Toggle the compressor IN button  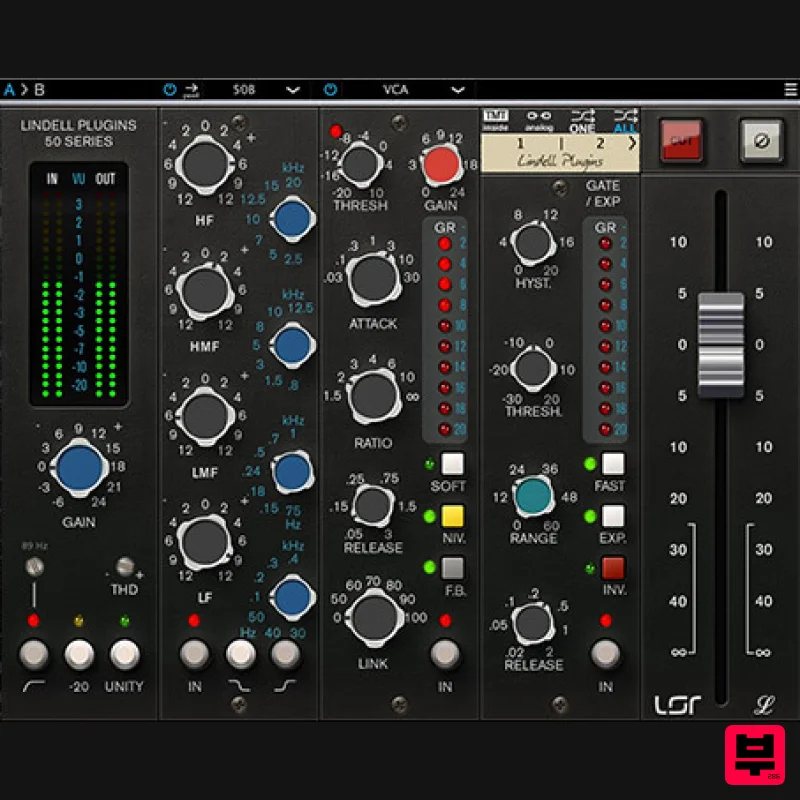(x=445, y=654)
